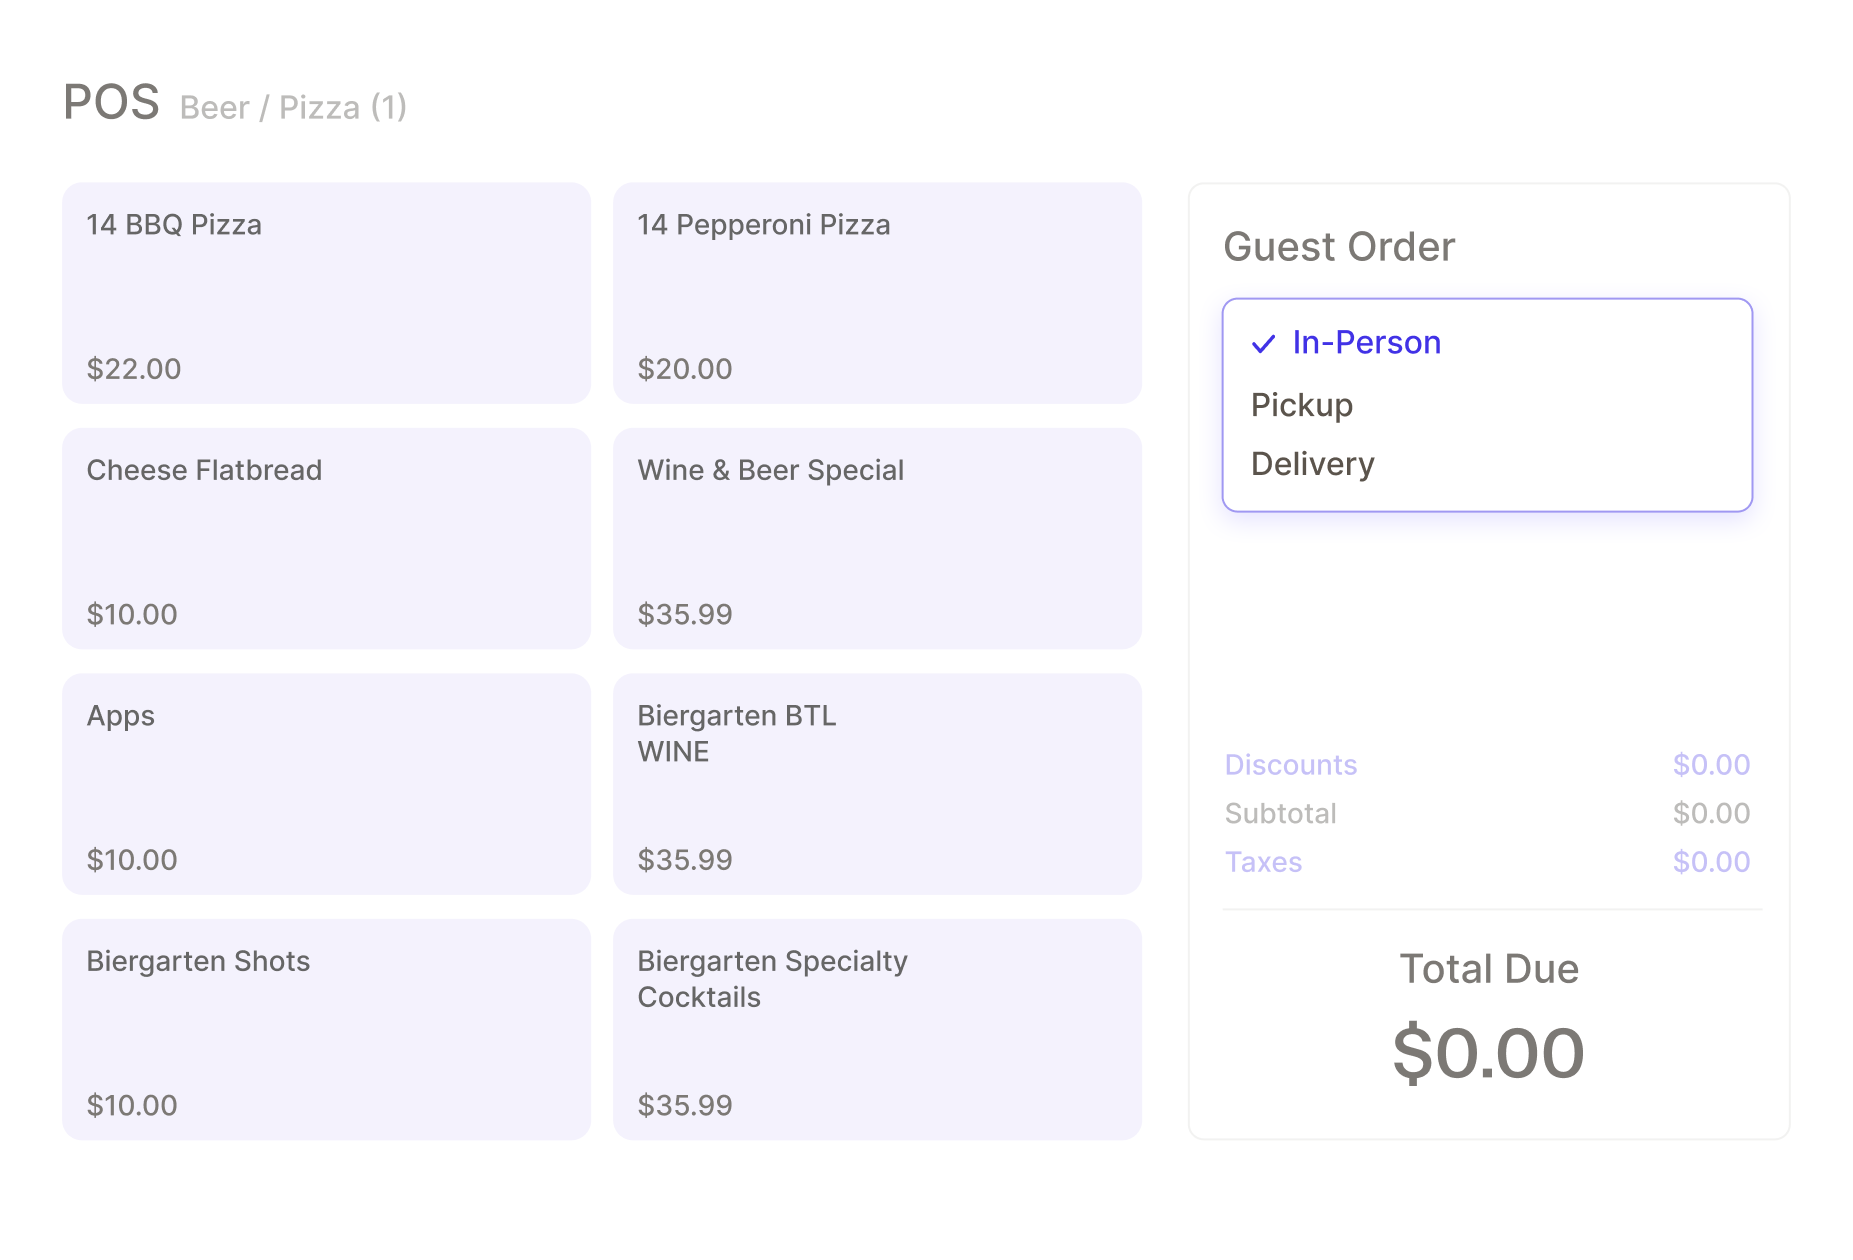The height and width of the screenshot is (1260, 1853).
Task: Open the Apps item tile
Action: (326, 784)
